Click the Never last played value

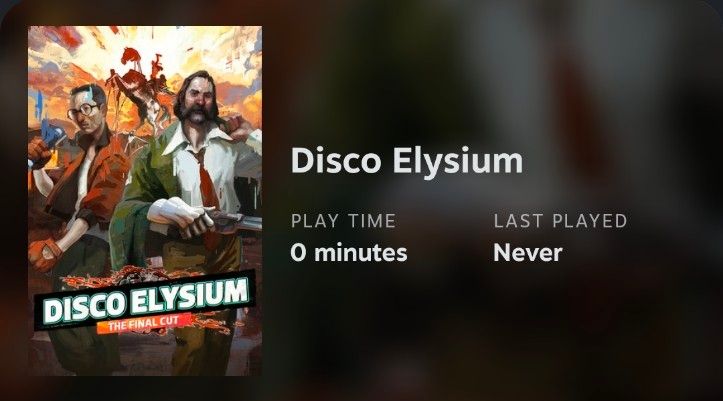click(527, 253)
